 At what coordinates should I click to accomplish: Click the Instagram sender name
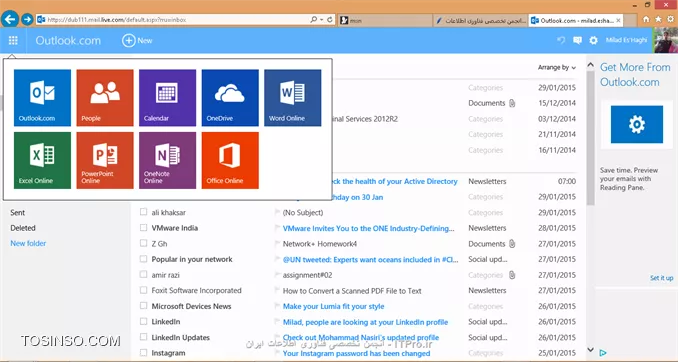[x=168, y=353]
